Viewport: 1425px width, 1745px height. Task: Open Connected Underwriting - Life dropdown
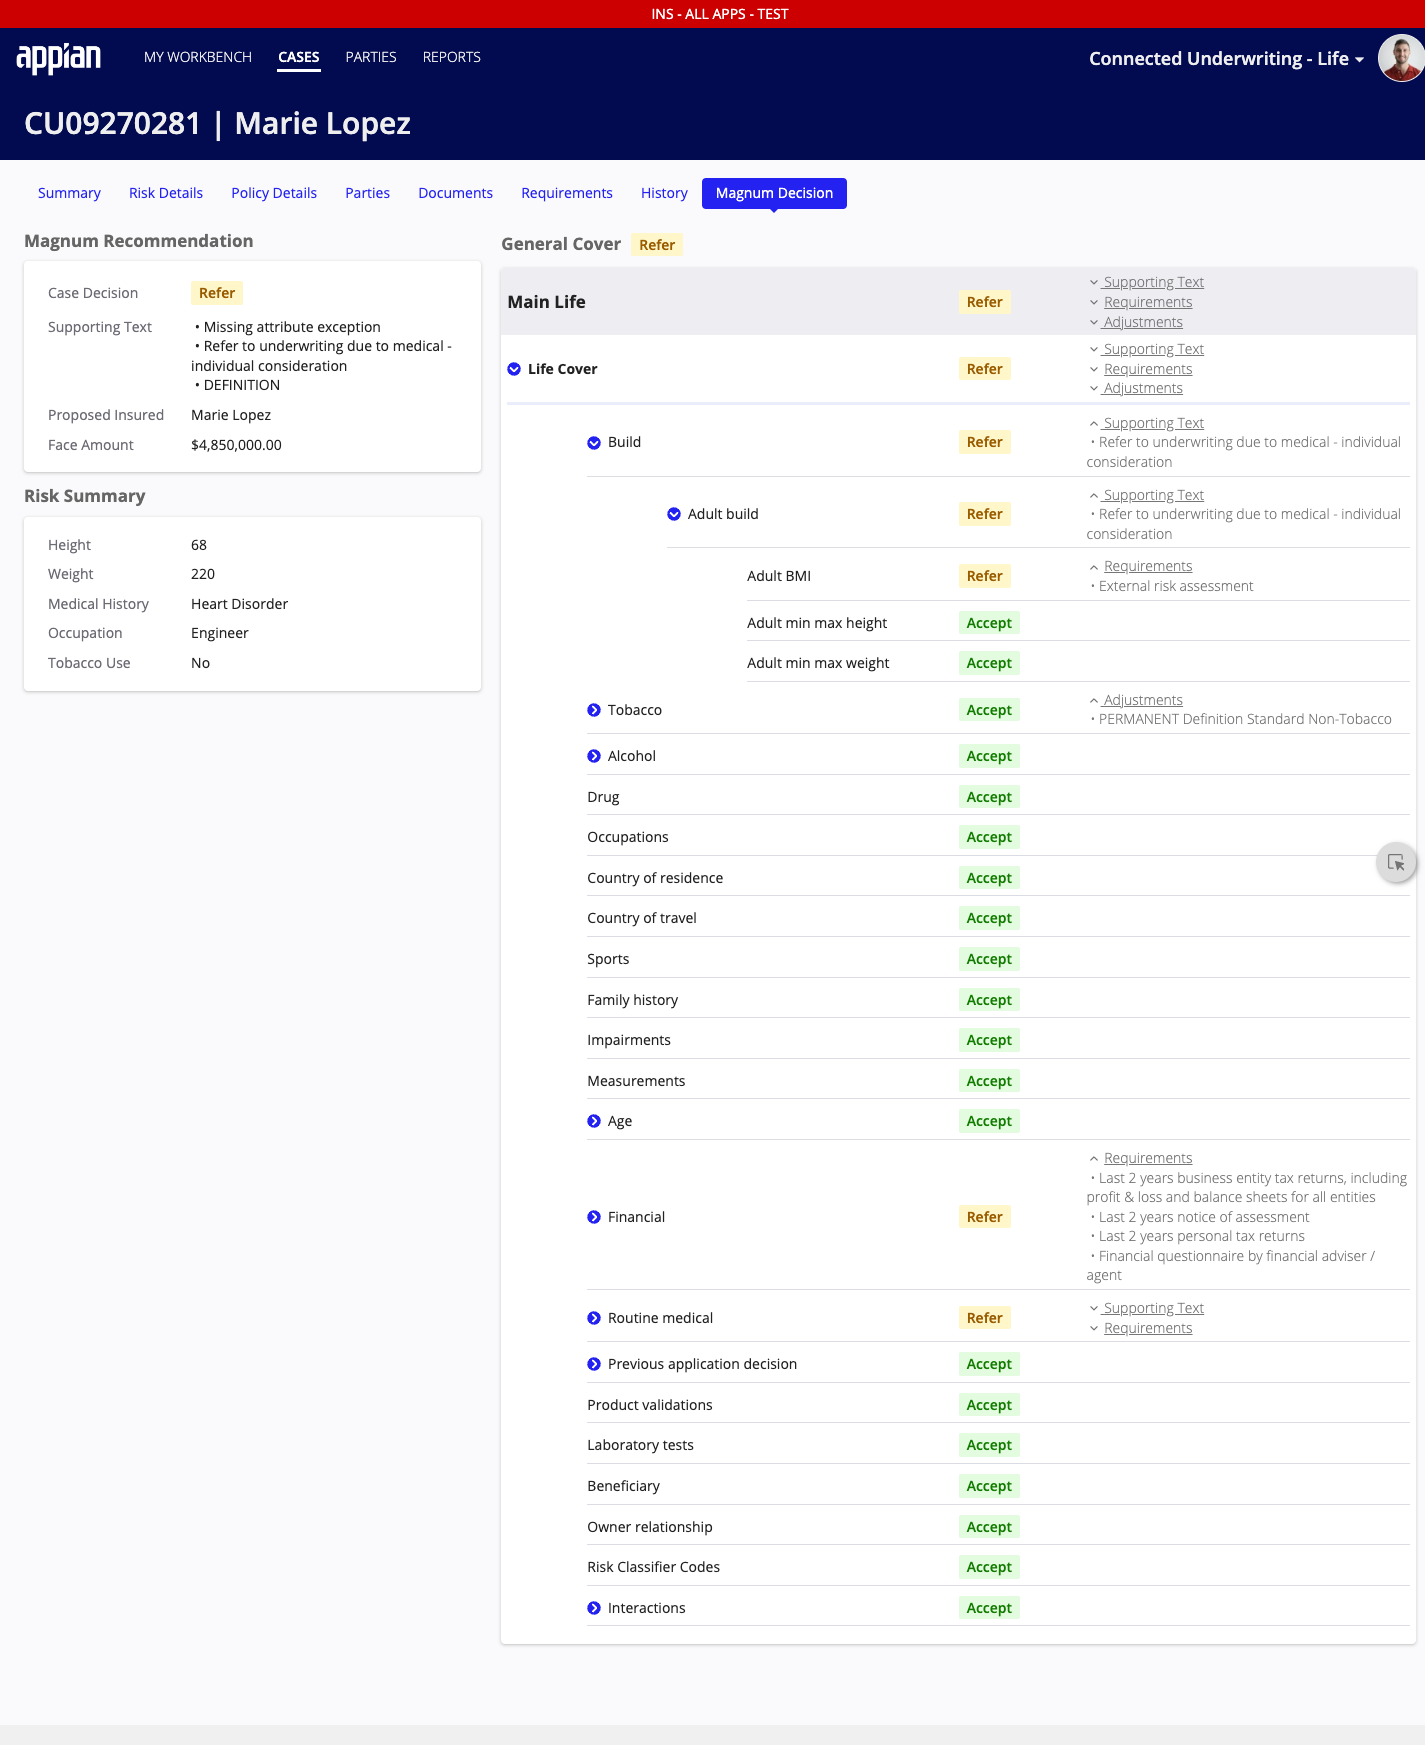(1227, 58)
